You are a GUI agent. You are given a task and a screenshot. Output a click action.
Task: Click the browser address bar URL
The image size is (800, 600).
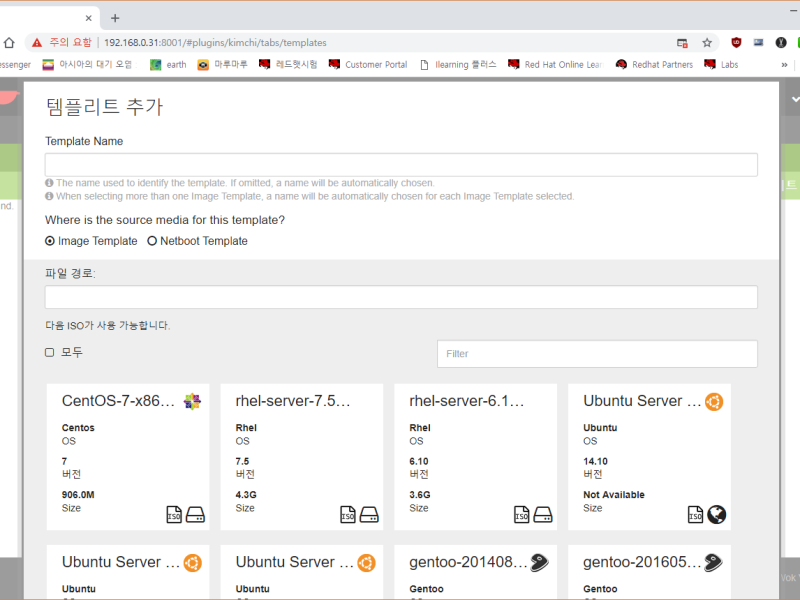(215, 43)
